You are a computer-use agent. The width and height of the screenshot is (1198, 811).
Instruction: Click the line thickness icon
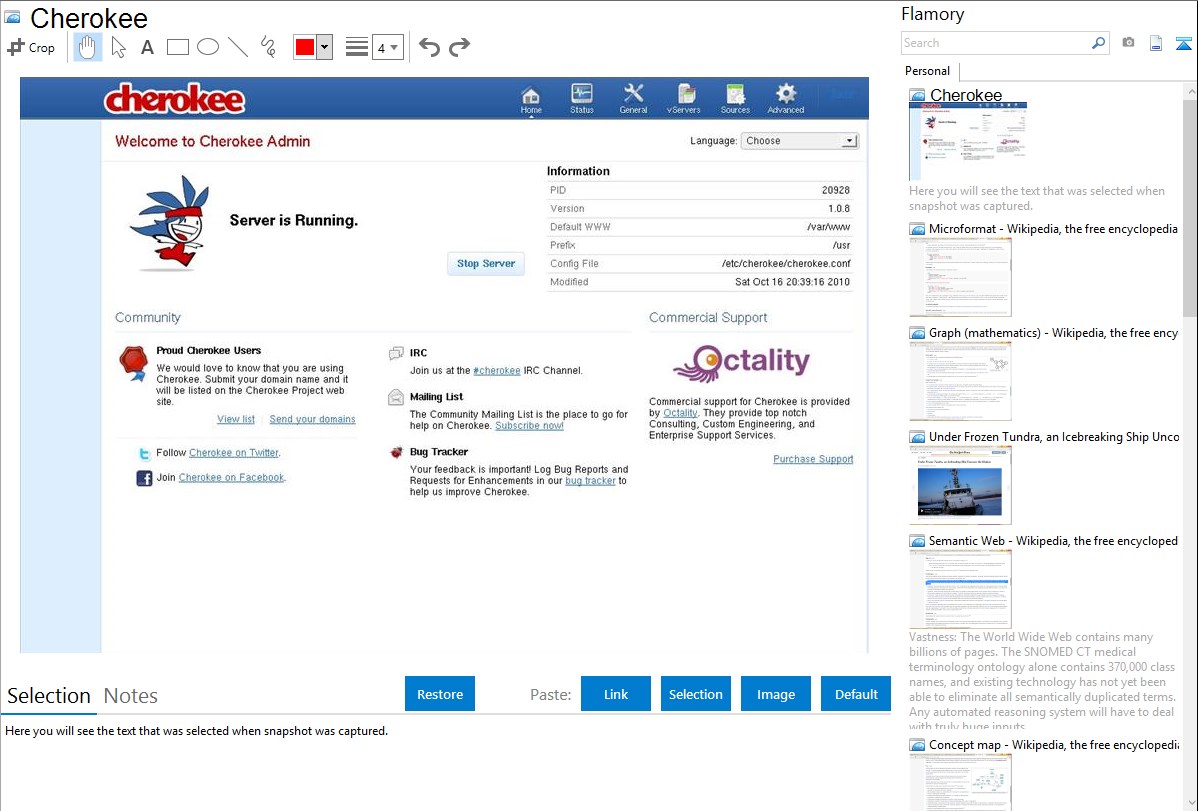[357, 47]
